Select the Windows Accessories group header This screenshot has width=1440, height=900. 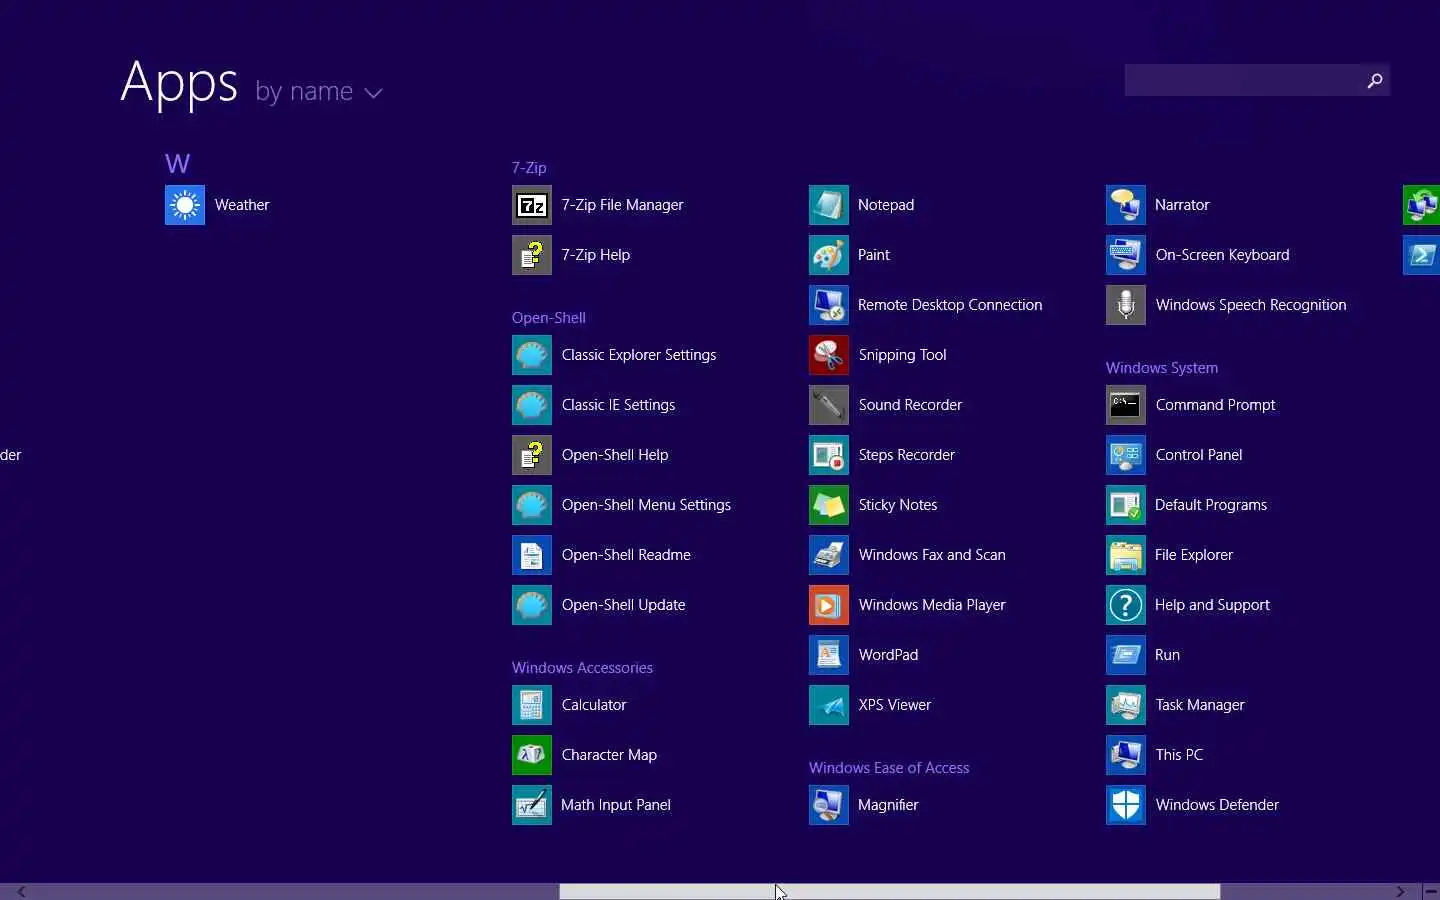click(582, 668)
